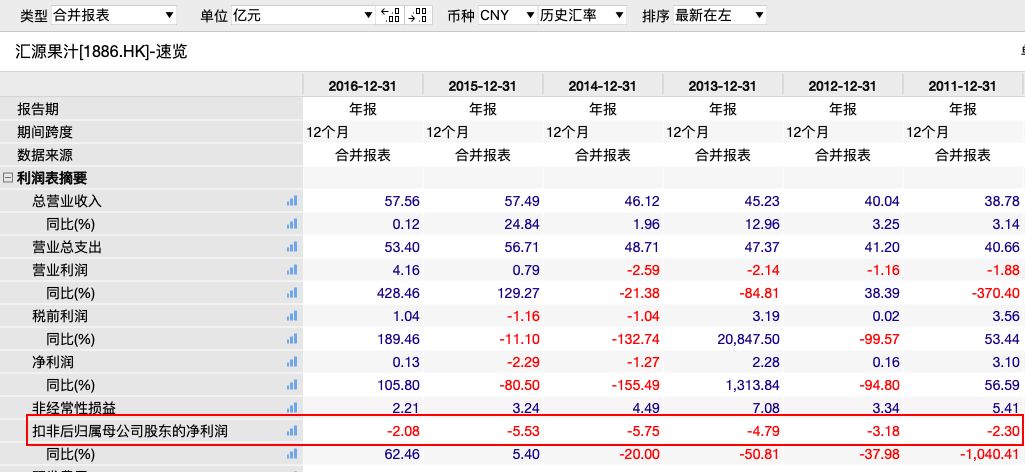Image resolution: width=1025 pixels, height=472 pixels.
Task: Click the 38.78 revenue cell
Action: click(x=1002, y=201)
